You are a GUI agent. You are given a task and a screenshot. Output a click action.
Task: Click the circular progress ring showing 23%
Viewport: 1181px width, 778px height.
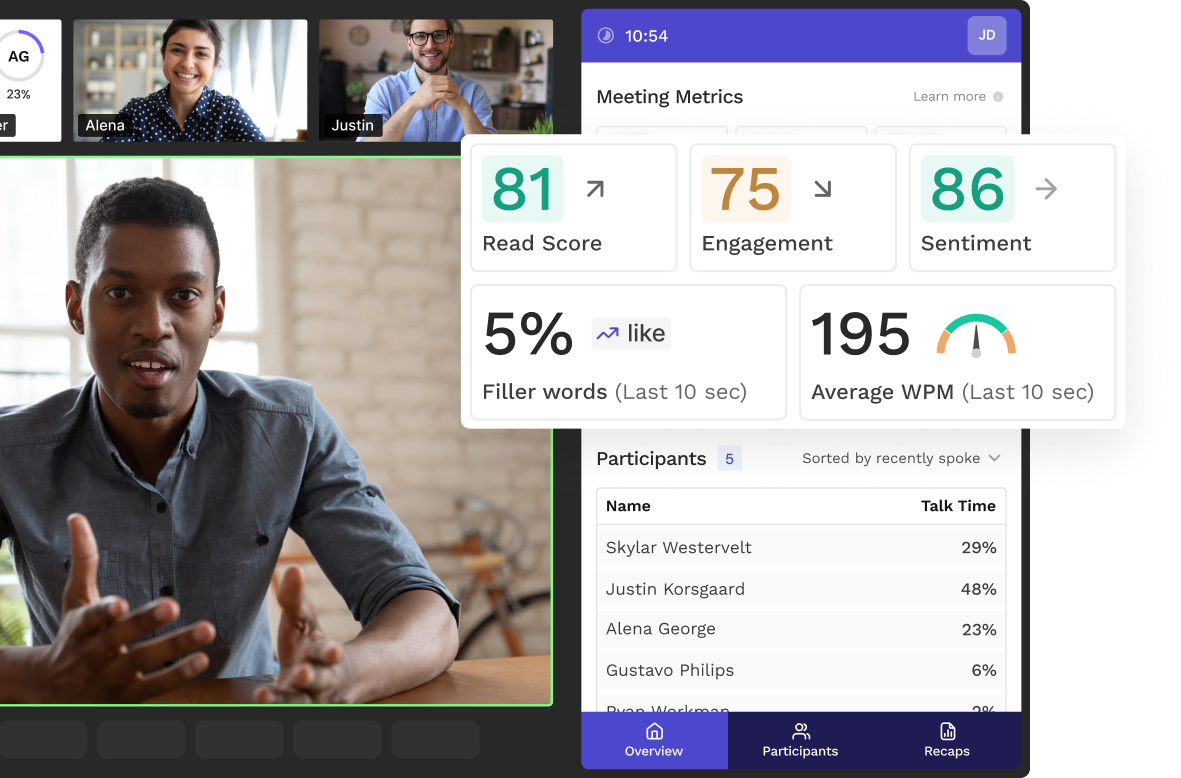(20, 57)
